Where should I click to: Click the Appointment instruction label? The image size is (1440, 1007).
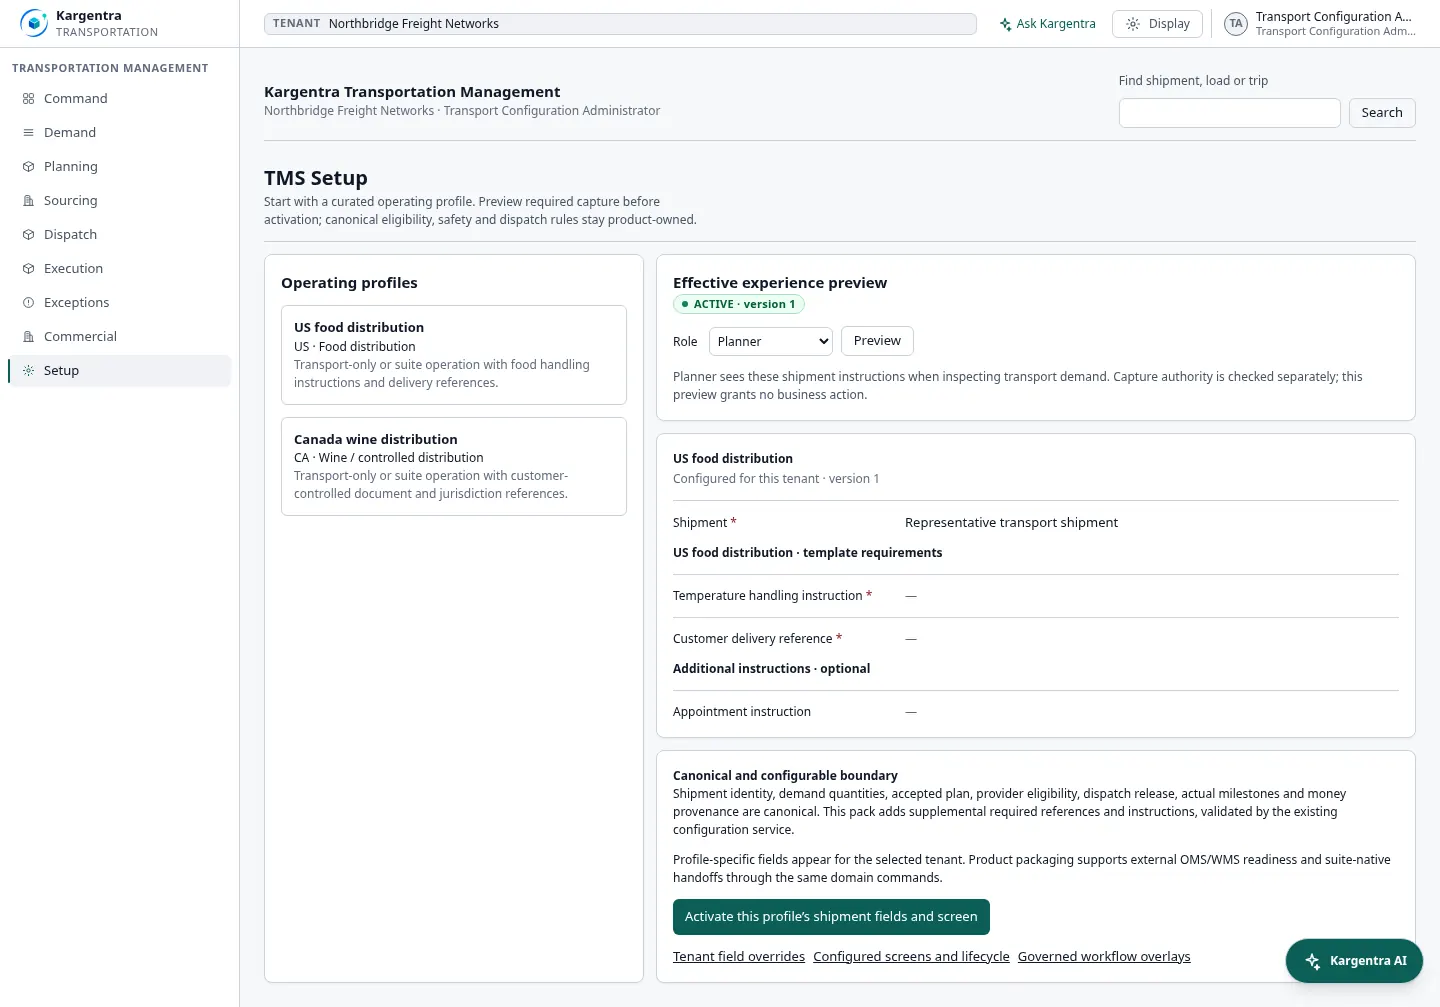coord(742,712)
